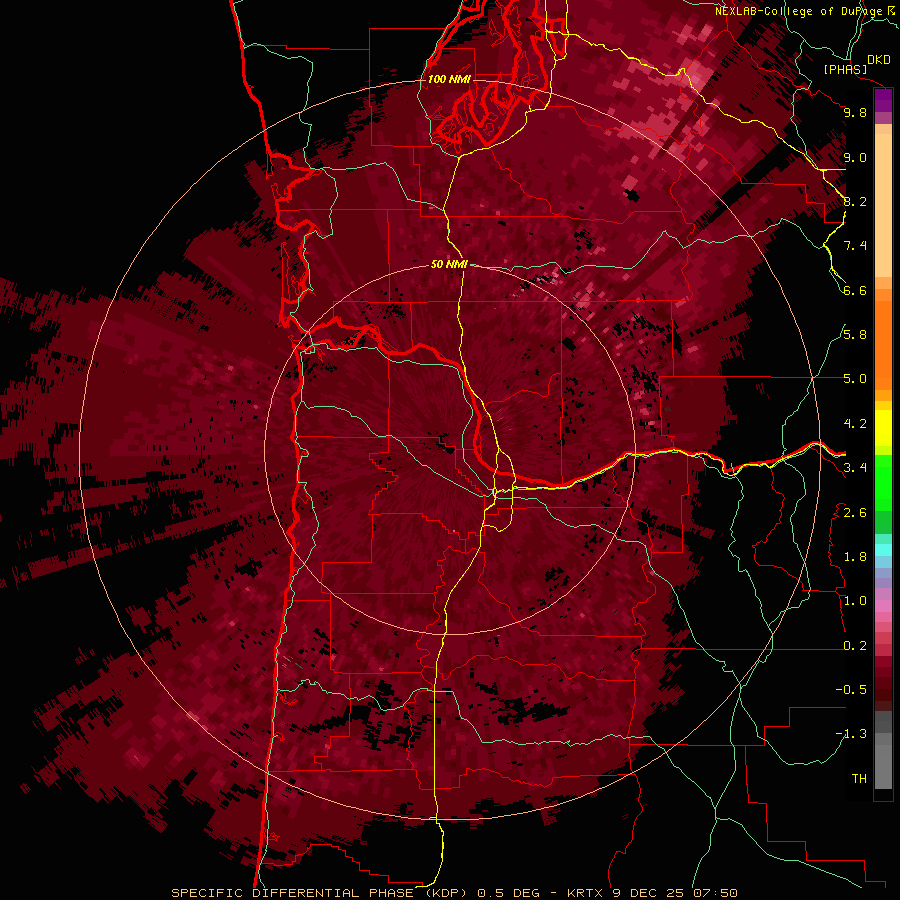The height and width of the screenshot is (900, 900).
Task: Pick the cyan segment of the color bar
Action: click(x=883, y=550)
